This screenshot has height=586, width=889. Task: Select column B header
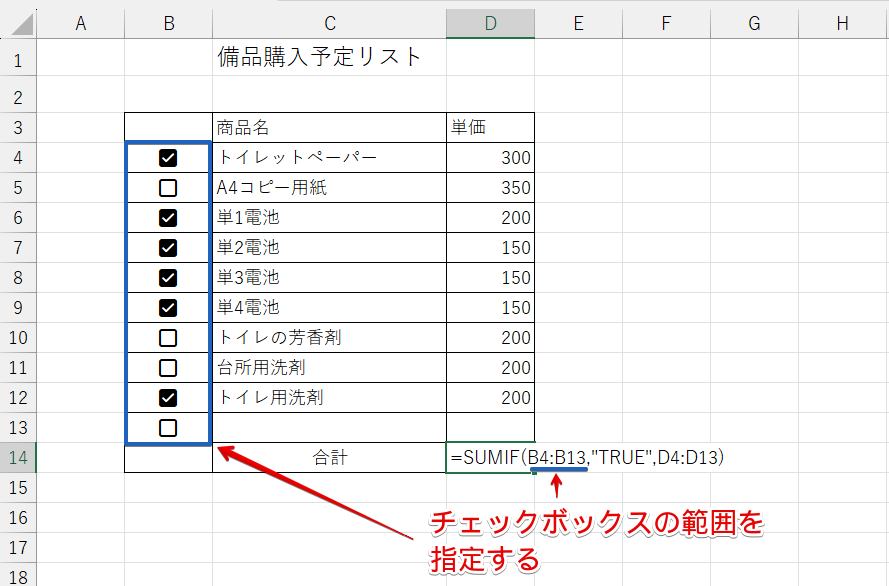tap(168, 24)
